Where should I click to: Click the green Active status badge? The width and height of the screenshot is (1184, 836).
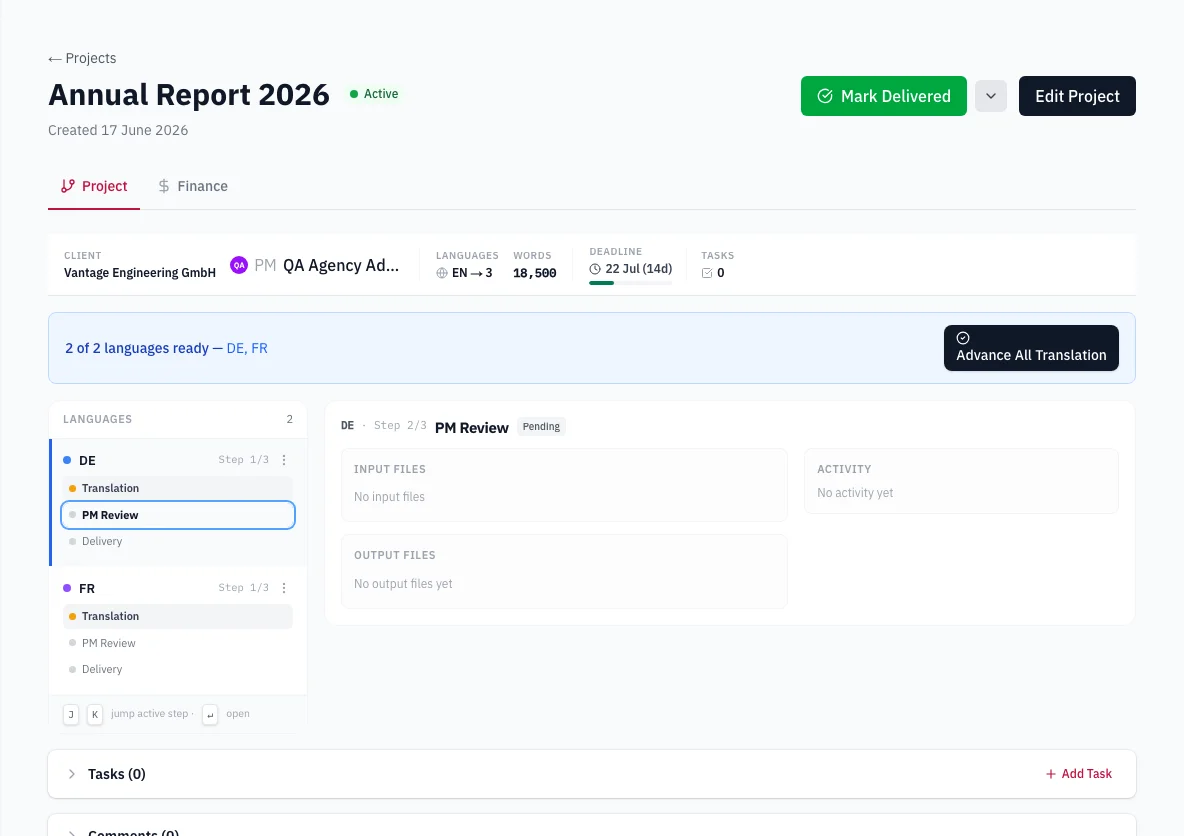click(374, 94)
